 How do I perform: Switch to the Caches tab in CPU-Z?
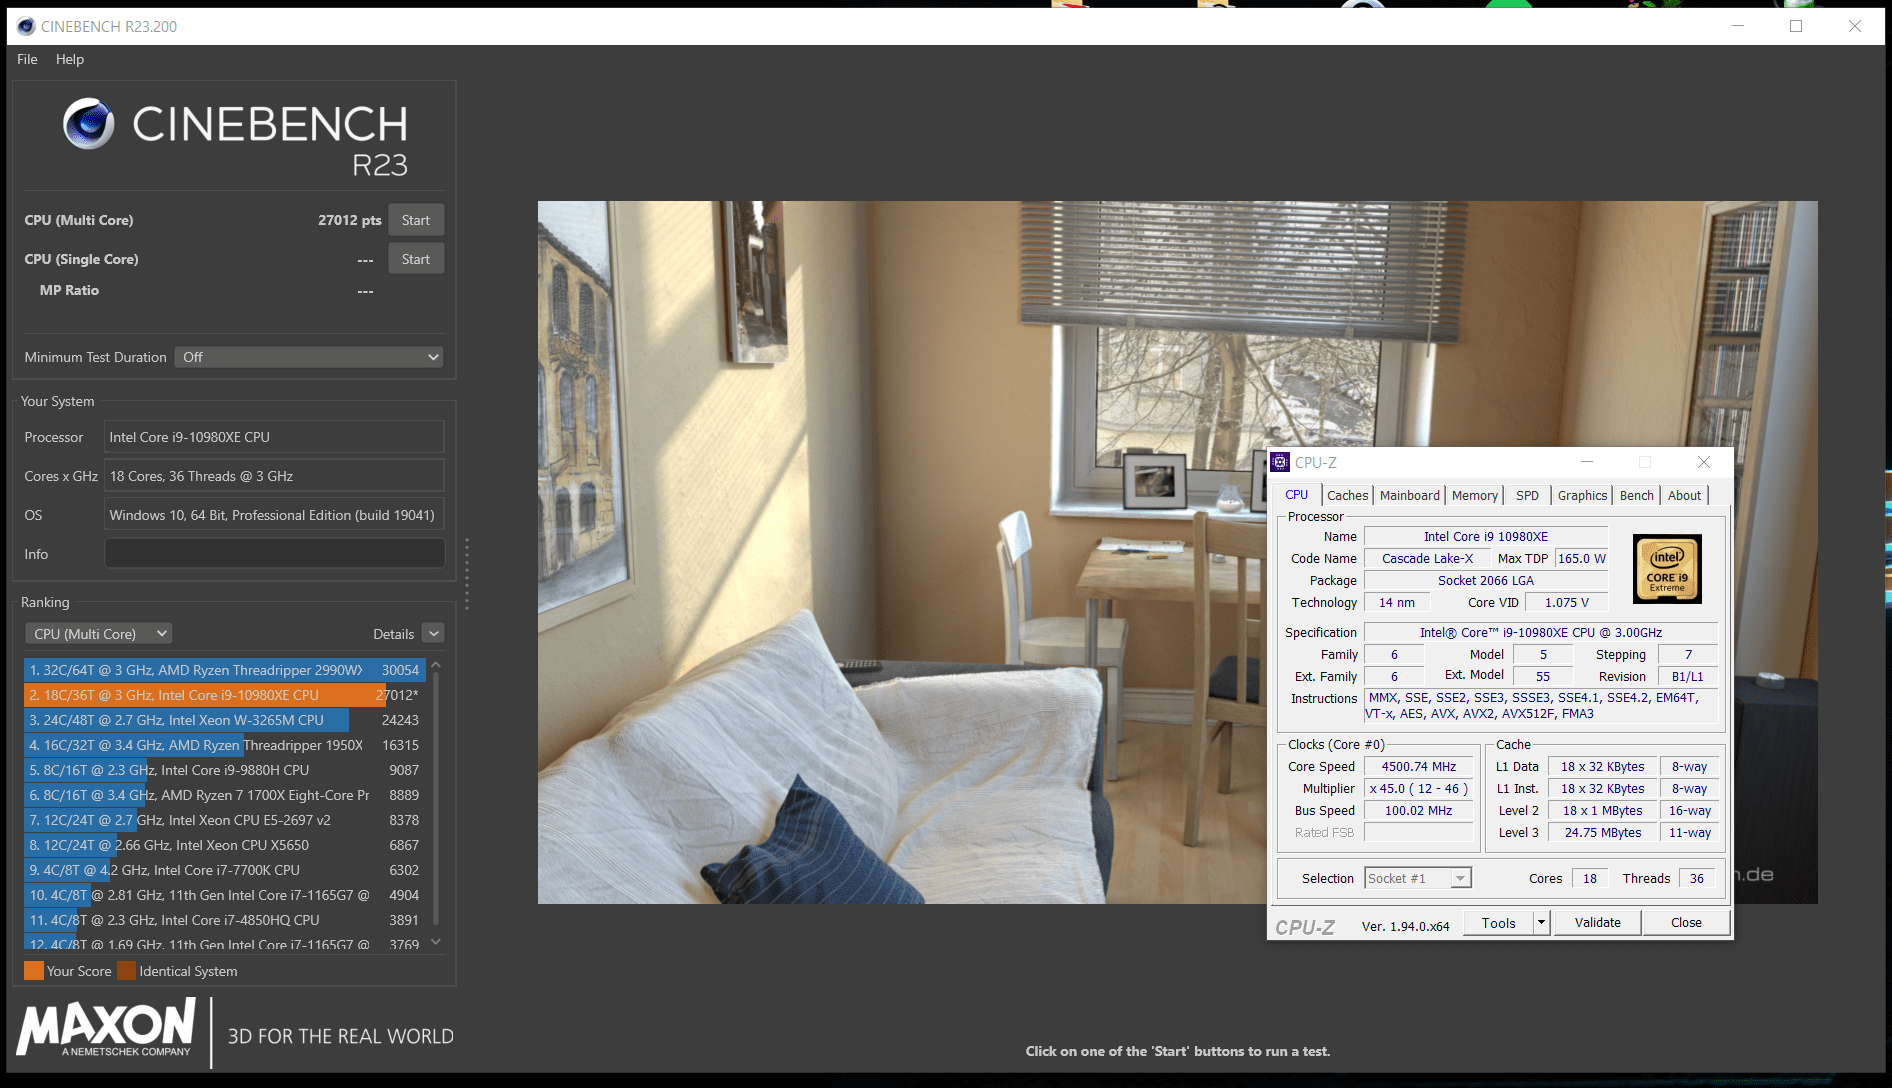click(x=1347, y=495)
